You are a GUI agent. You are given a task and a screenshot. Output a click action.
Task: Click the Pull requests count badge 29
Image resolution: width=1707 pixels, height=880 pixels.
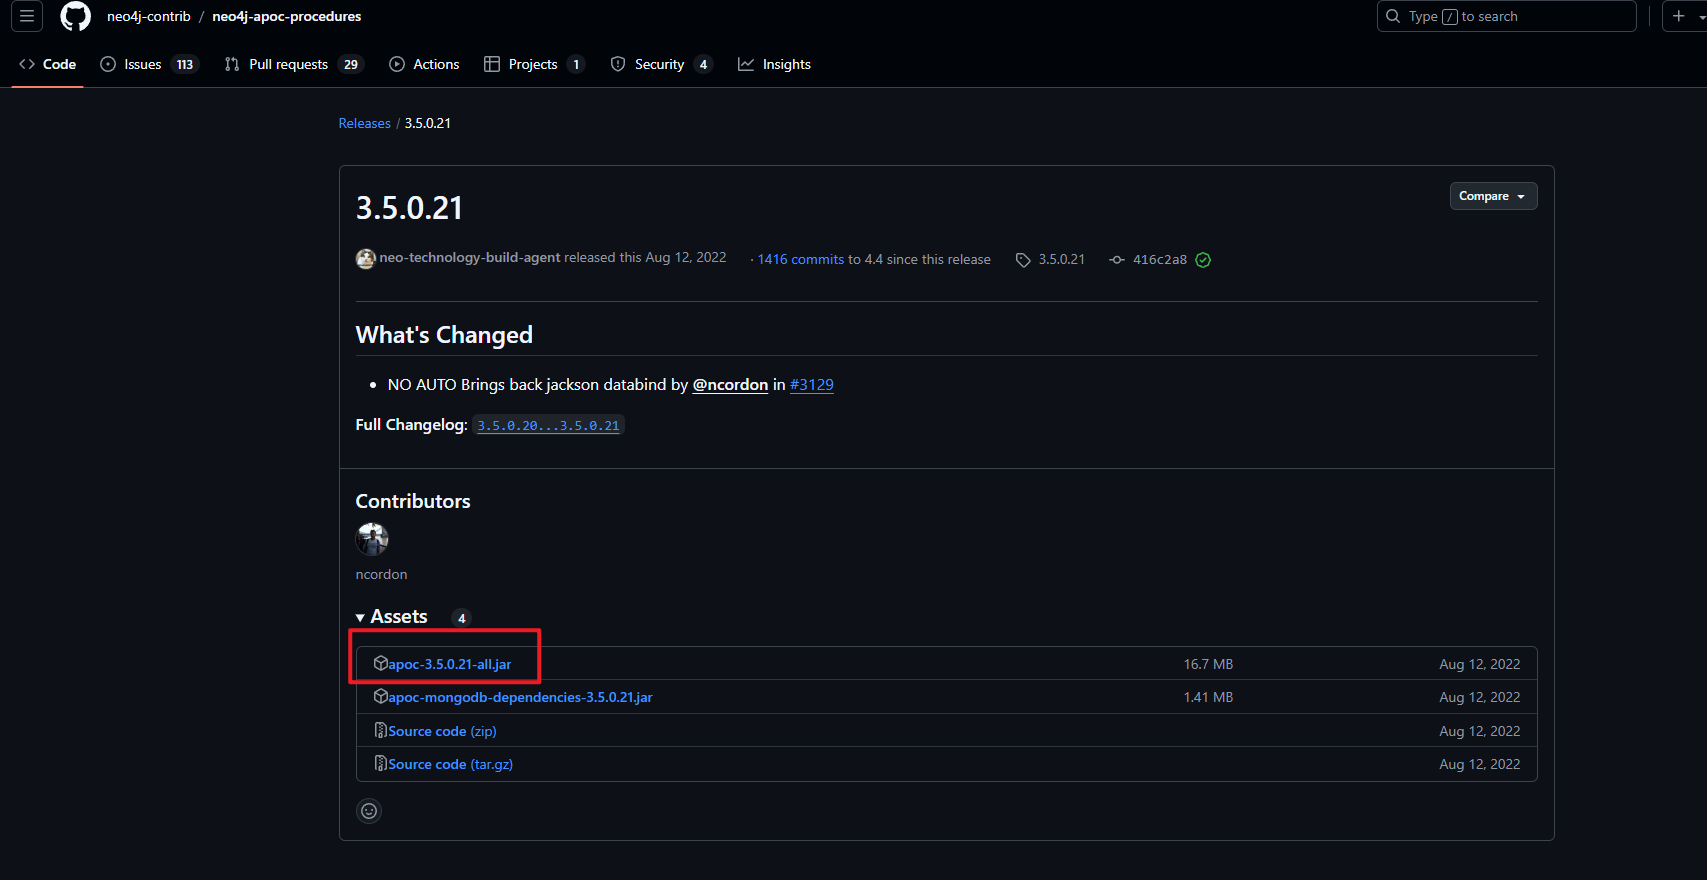click(351, 64)
